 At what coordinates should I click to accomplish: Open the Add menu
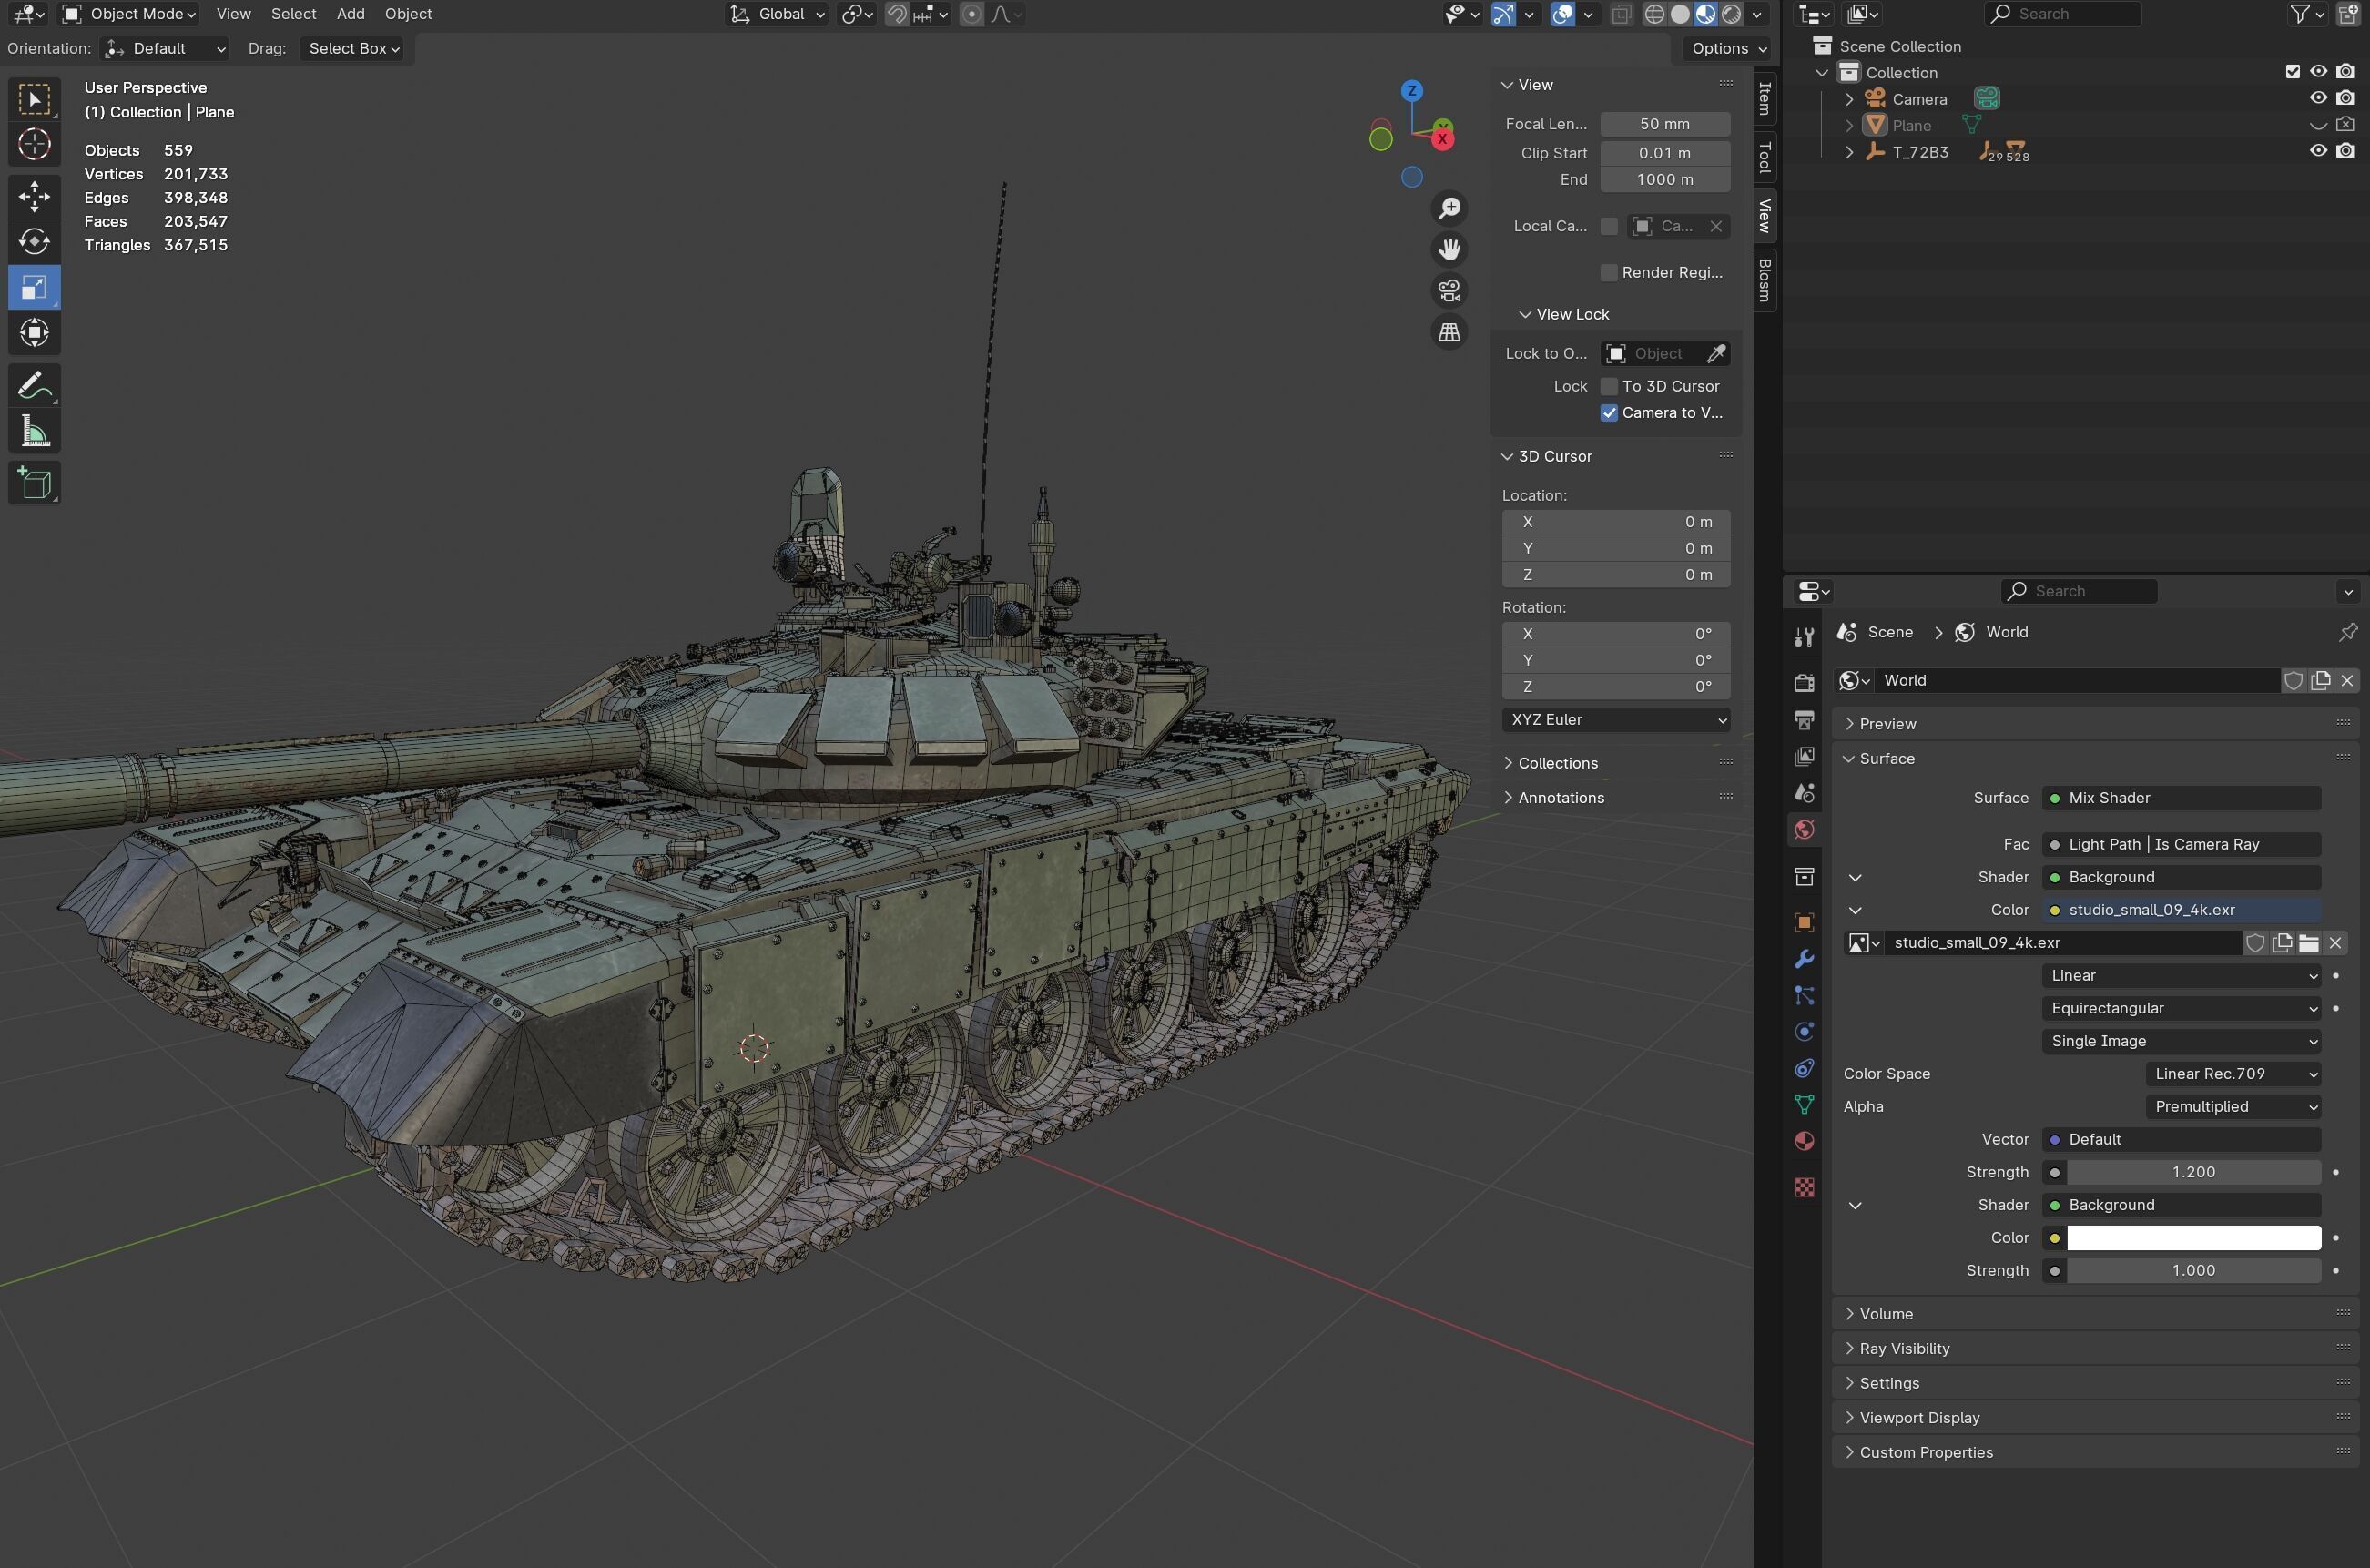coord(350,14)
